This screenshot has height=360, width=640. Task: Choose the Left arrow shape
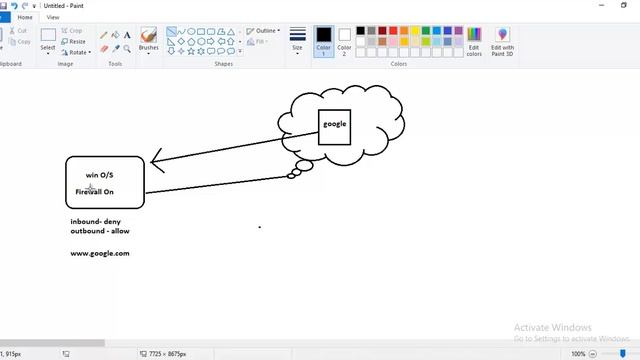click(221, 42)
